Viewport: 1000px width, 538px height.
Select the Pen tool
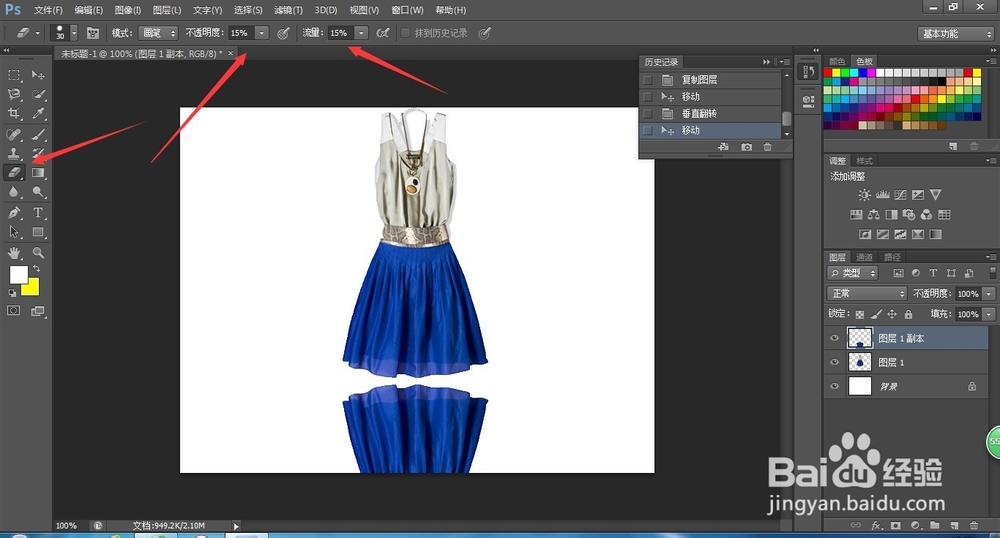[x=15, y=213]
